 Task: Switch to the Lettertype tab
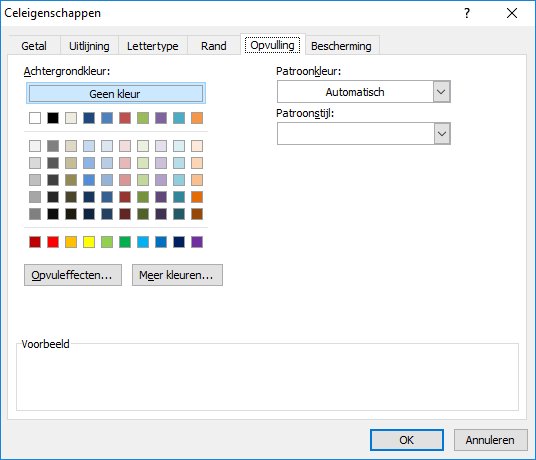tap(152, 46)
